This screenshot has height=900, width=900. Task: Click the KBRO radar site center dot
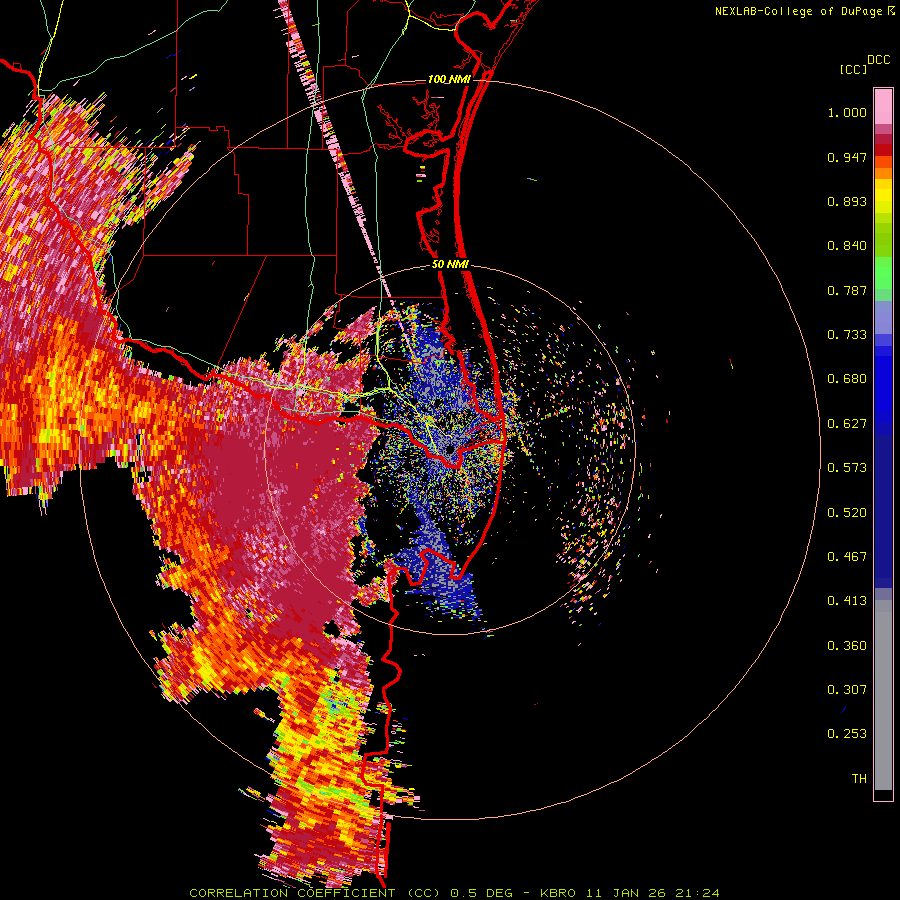pos(450,449)
